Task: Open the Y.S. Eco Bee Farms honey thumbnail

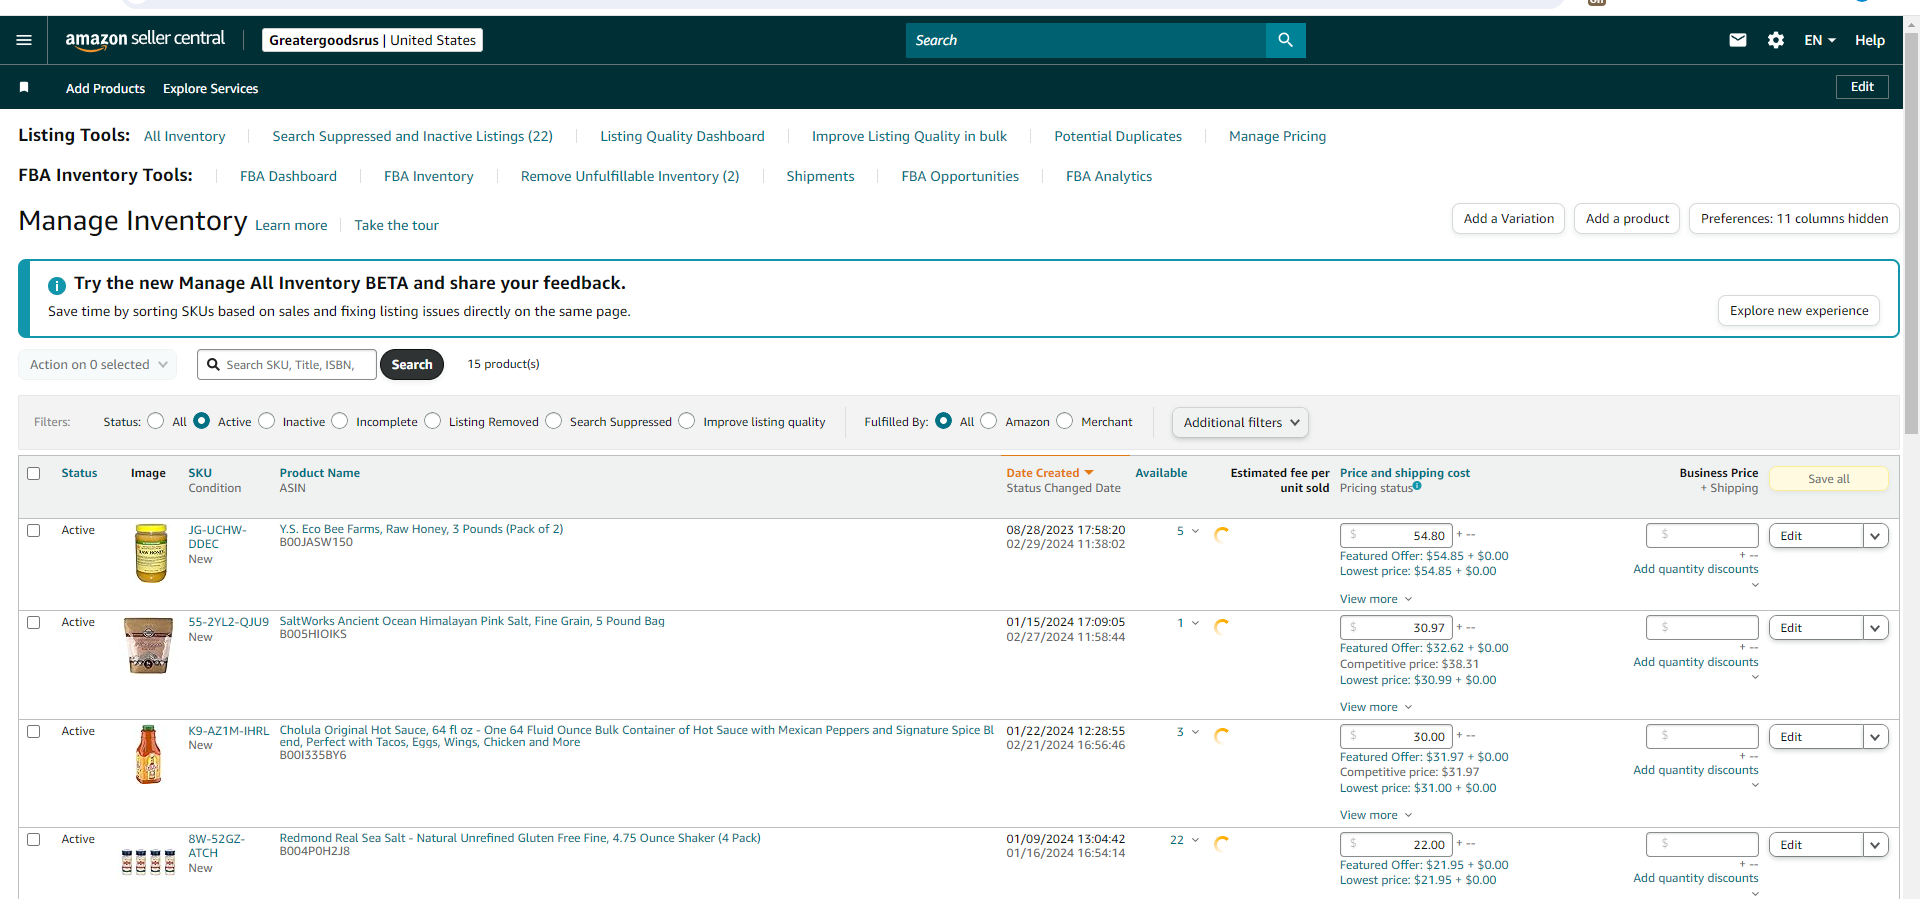Action: coord(151,553)
